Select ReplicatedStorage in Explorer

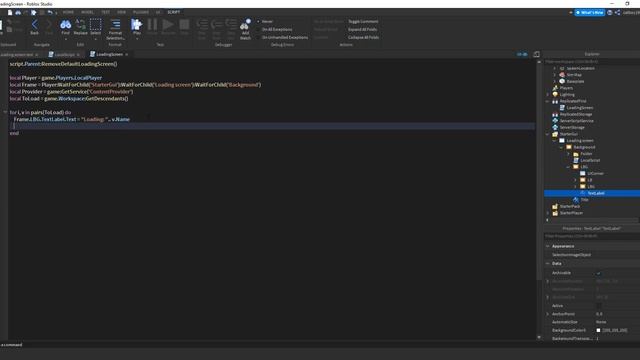tap(576, 114)
